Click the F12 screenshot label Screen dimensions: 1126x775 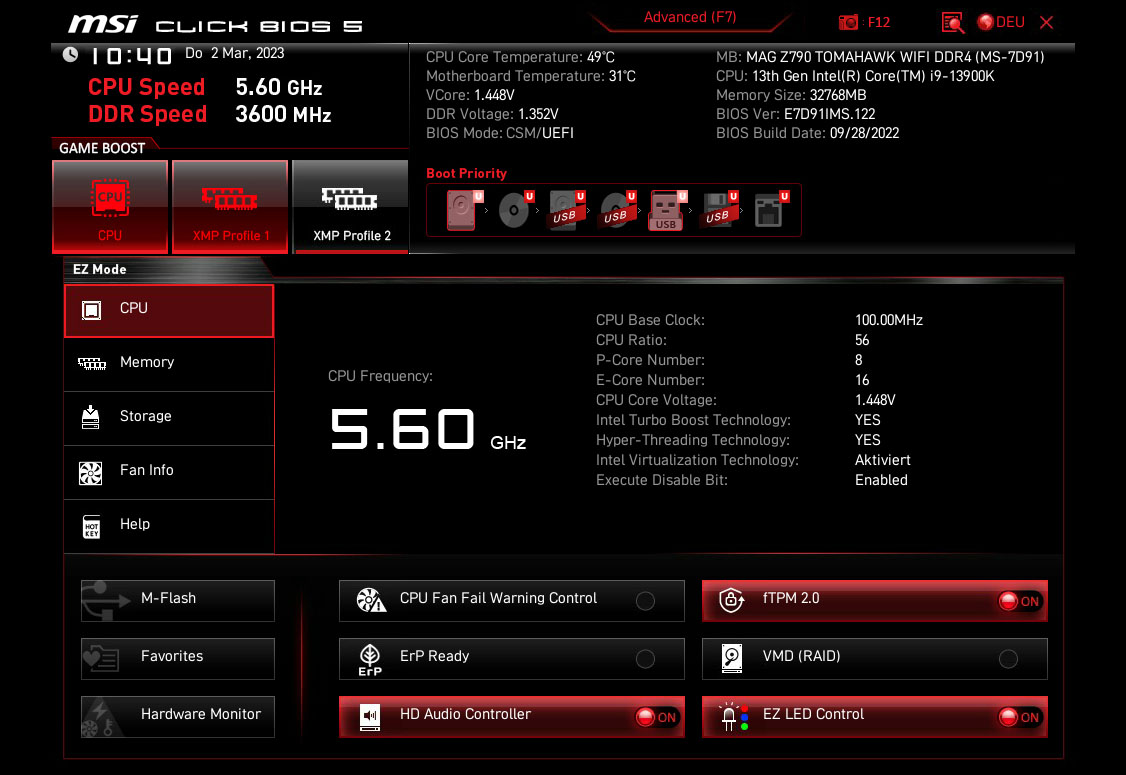pos(879,22)
